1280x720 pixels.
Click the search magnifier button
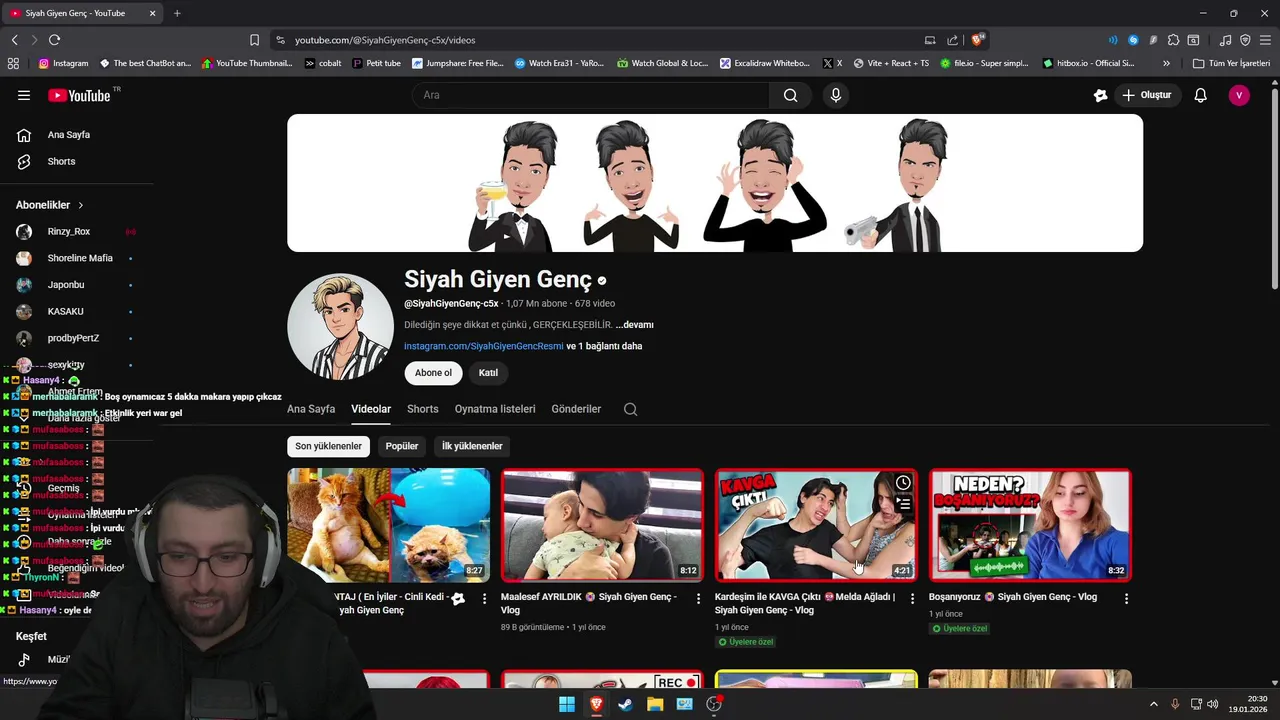(791, 95)
